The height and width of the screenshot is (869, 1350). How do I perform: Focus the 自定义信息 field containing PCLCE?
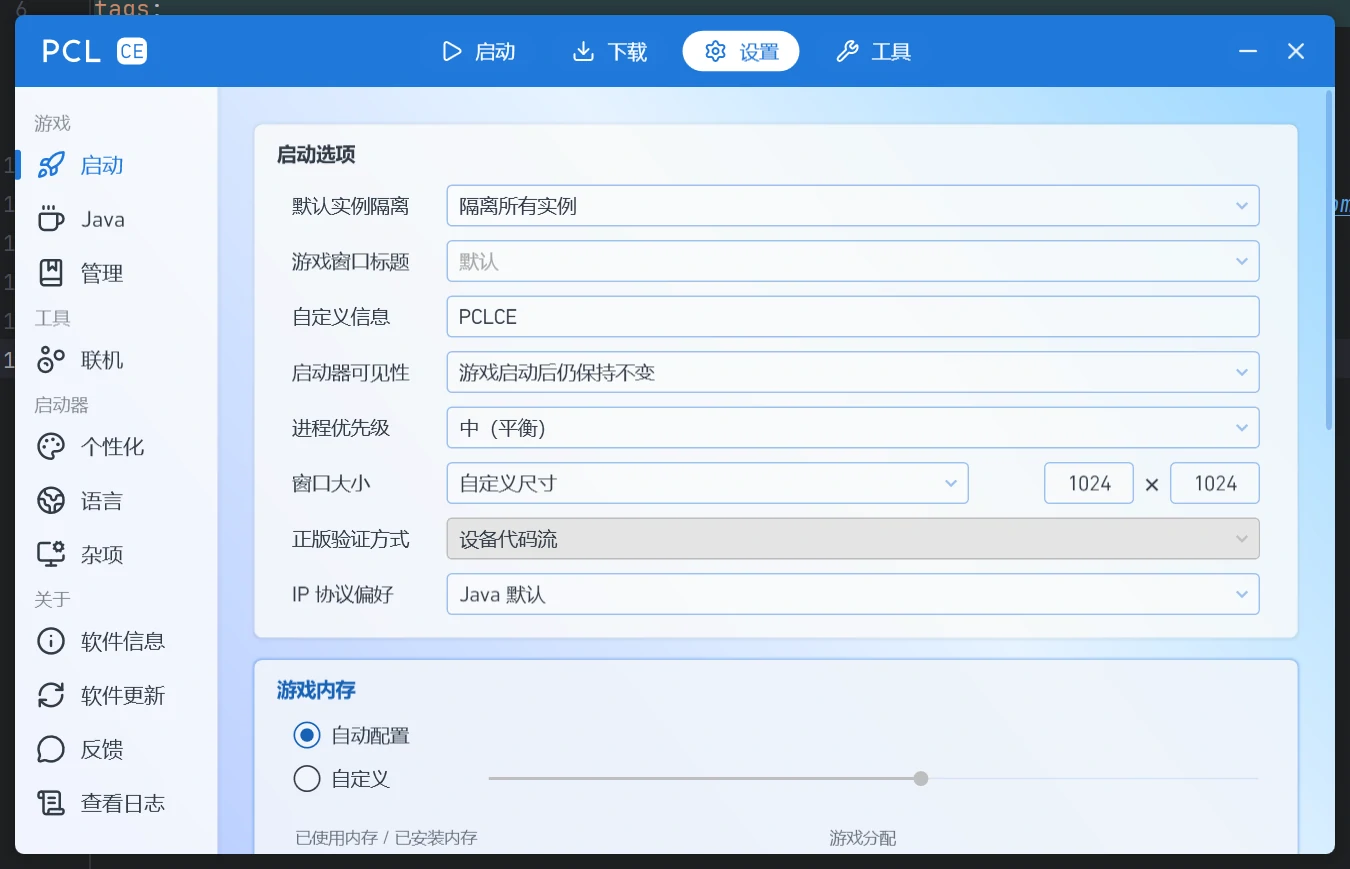[853, 317]
